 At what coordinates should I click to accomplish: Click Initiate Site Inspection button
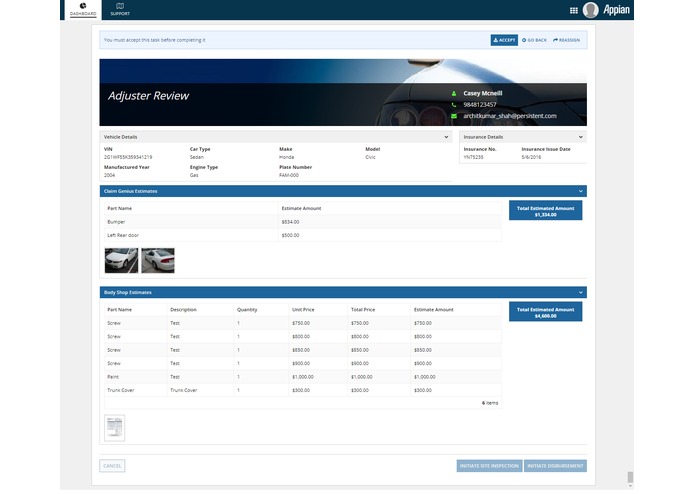[489, 466]
